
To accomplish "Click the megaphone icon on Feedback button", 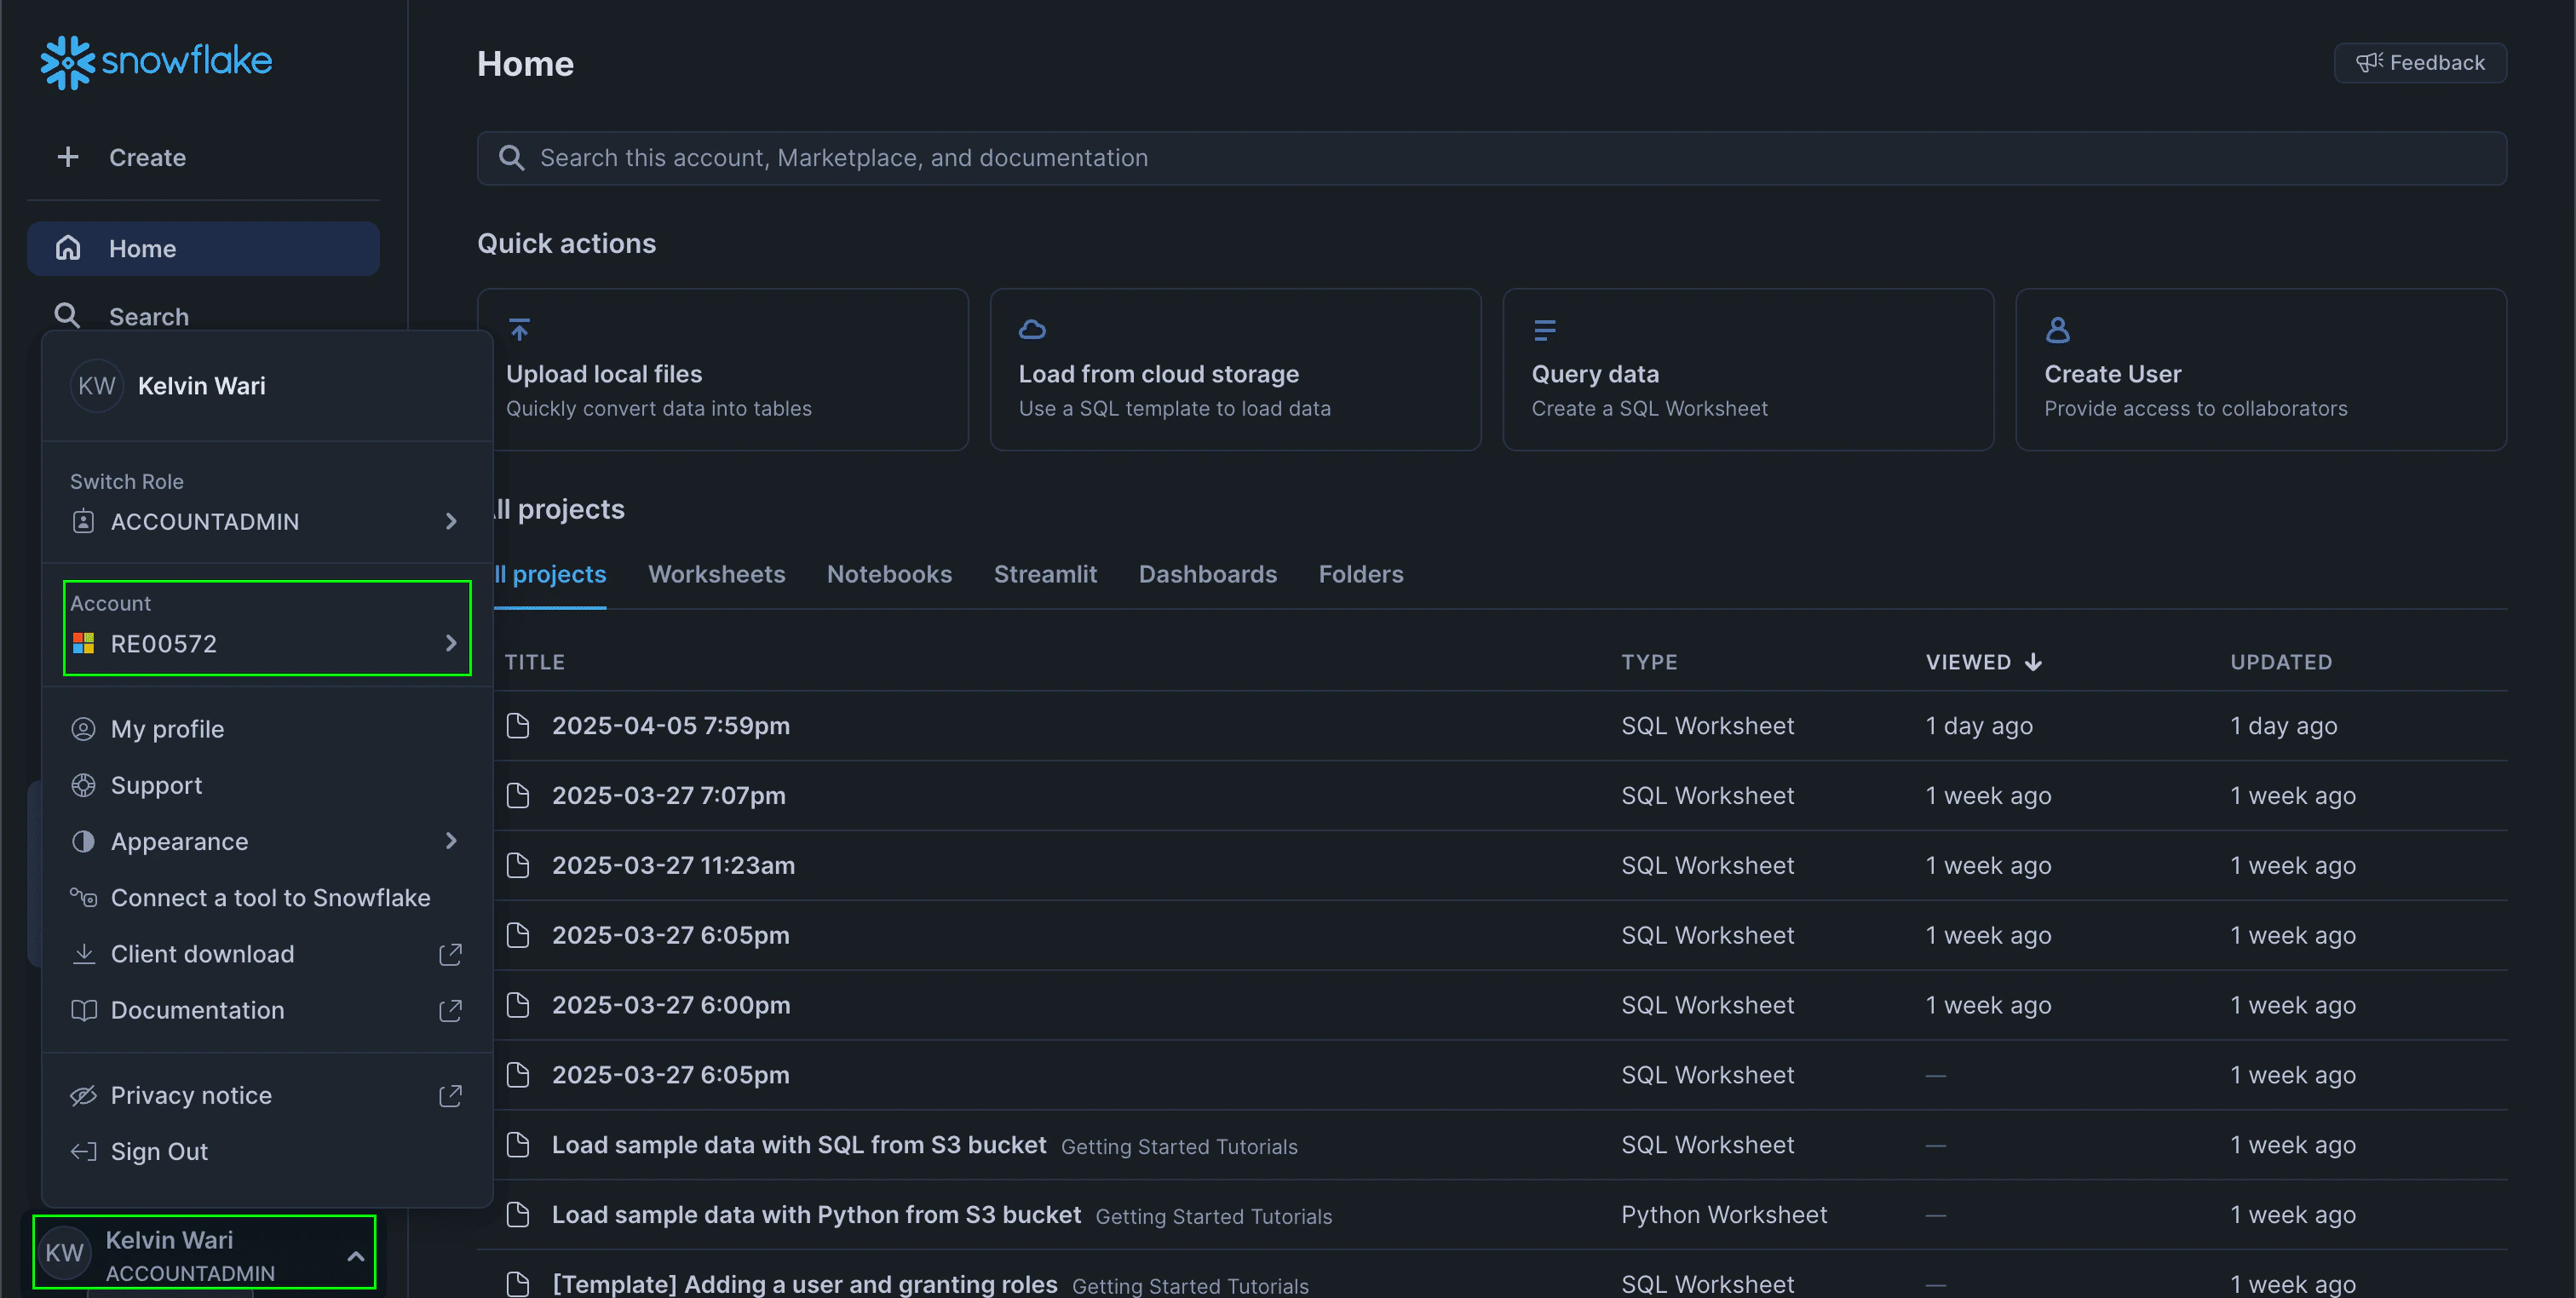I will 2368,63.
